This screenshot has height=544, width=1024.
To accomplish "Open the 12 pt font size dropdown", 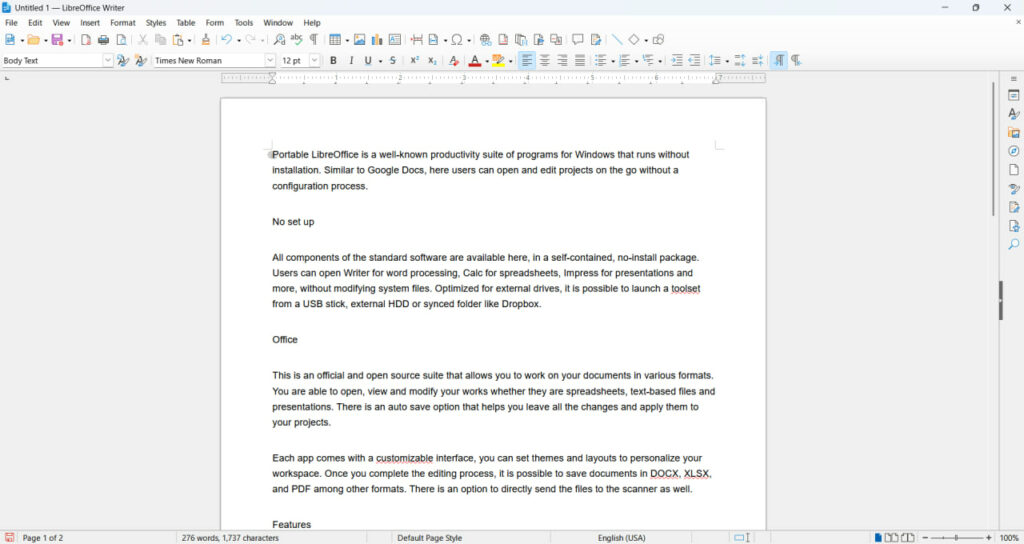I will 314,60.
